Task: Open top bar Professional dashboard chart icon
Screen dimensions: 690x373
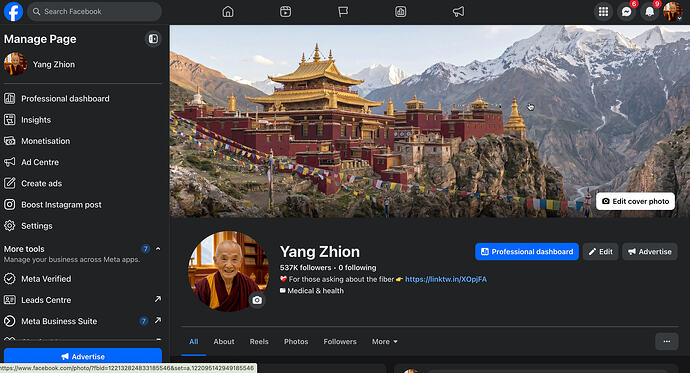Action: tap(400, 11)
